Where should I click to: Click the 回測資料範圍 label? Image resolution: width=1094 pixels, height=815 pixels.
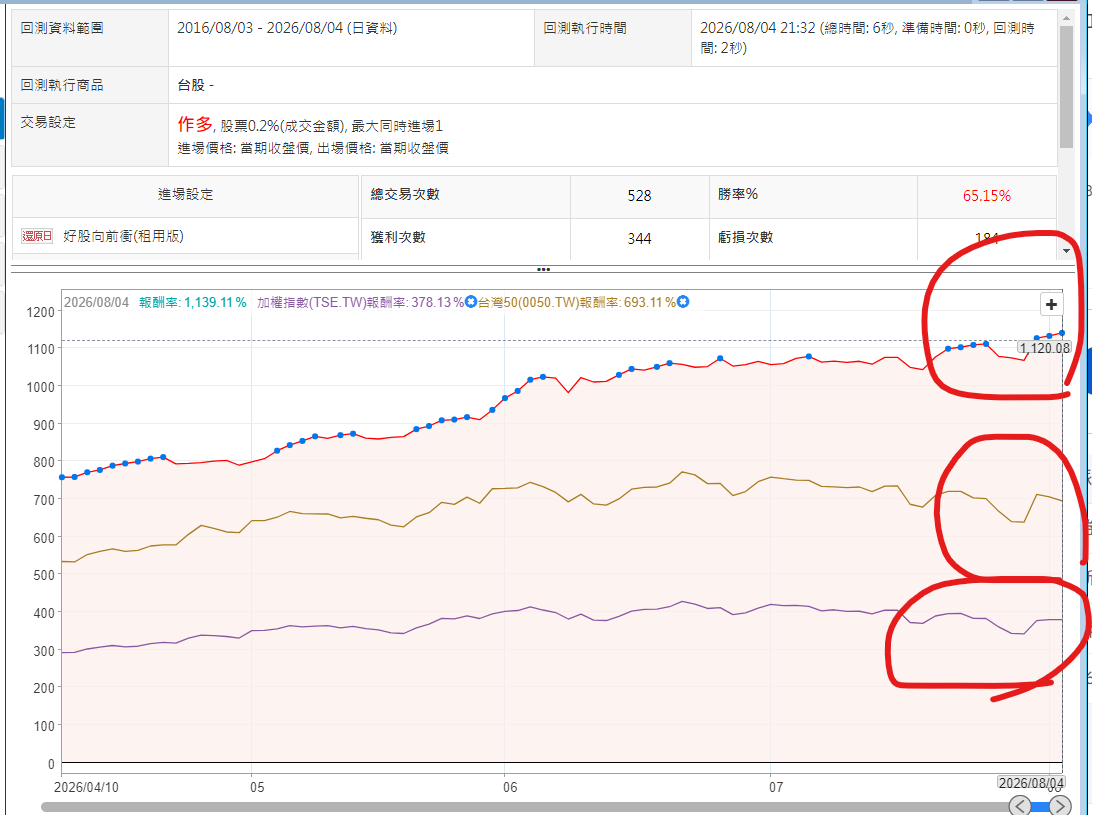pyautogui.click(x=62, y=28)
